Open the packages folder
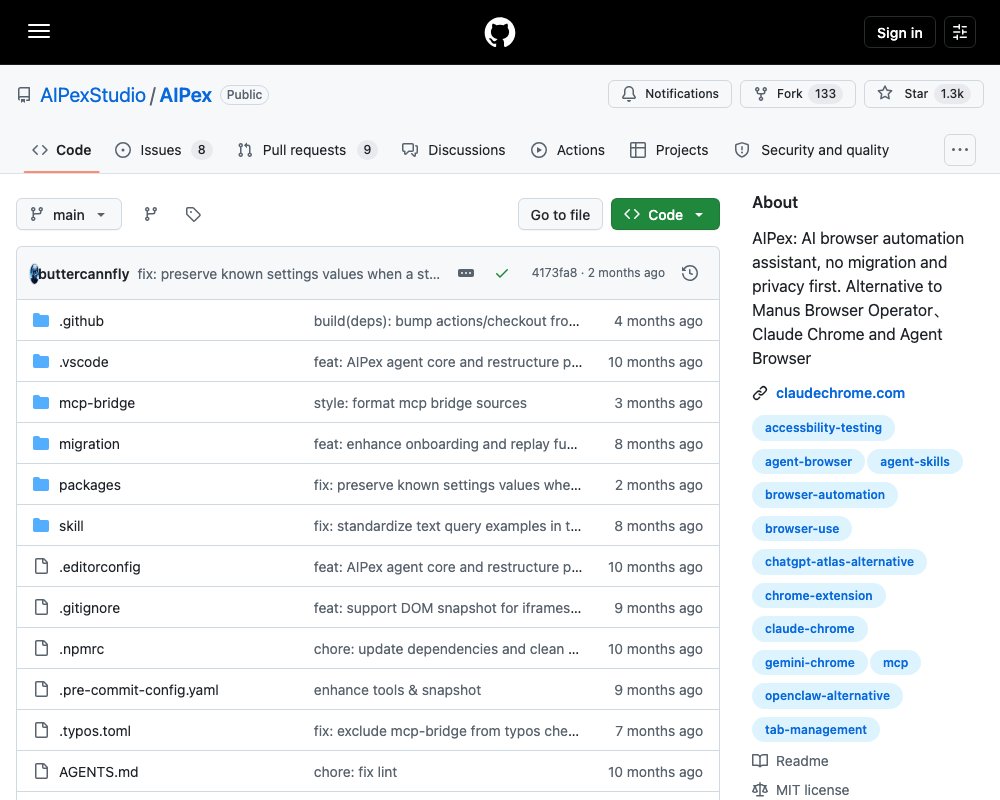The height and width of the screenshot is (800, 1000). (89, 485)
